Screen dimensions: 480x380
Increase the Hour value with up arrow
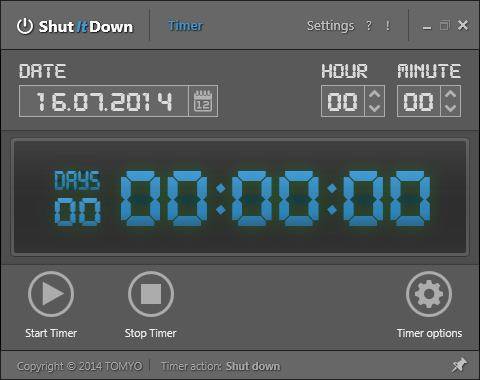pyautogui.click(x=375, y=94)
